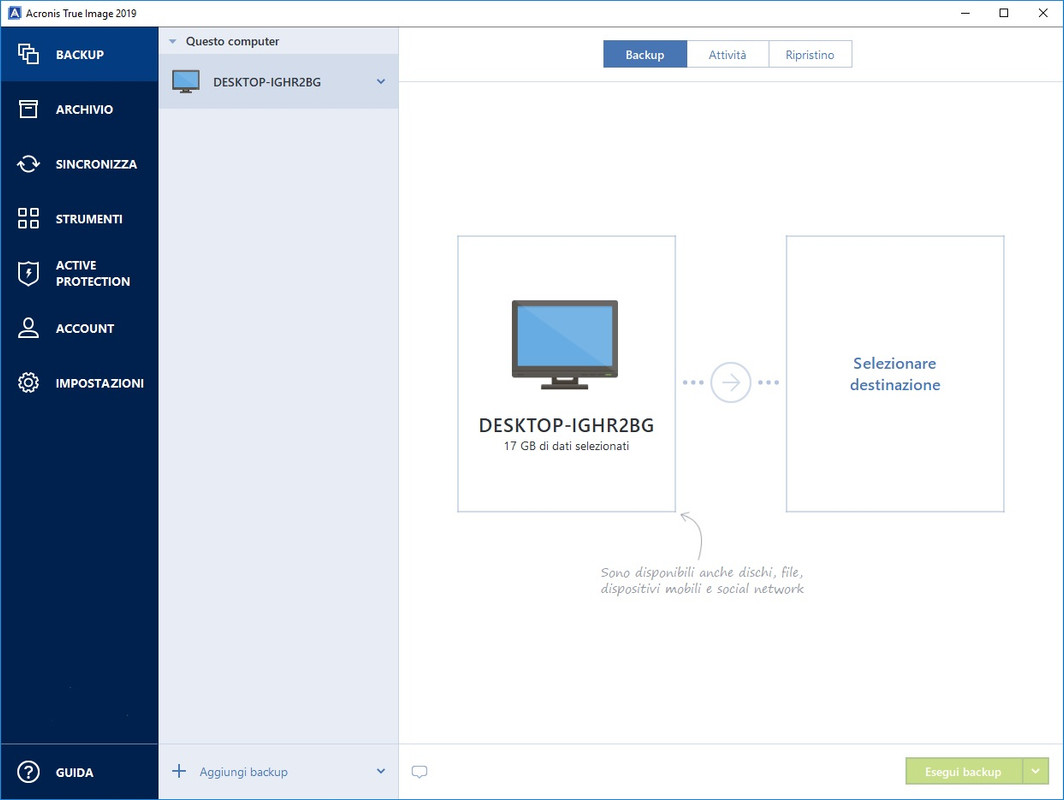Open the ARCHIVIO menu label
The height and width of the screenshot is (800, 1064).
[84, 109]
